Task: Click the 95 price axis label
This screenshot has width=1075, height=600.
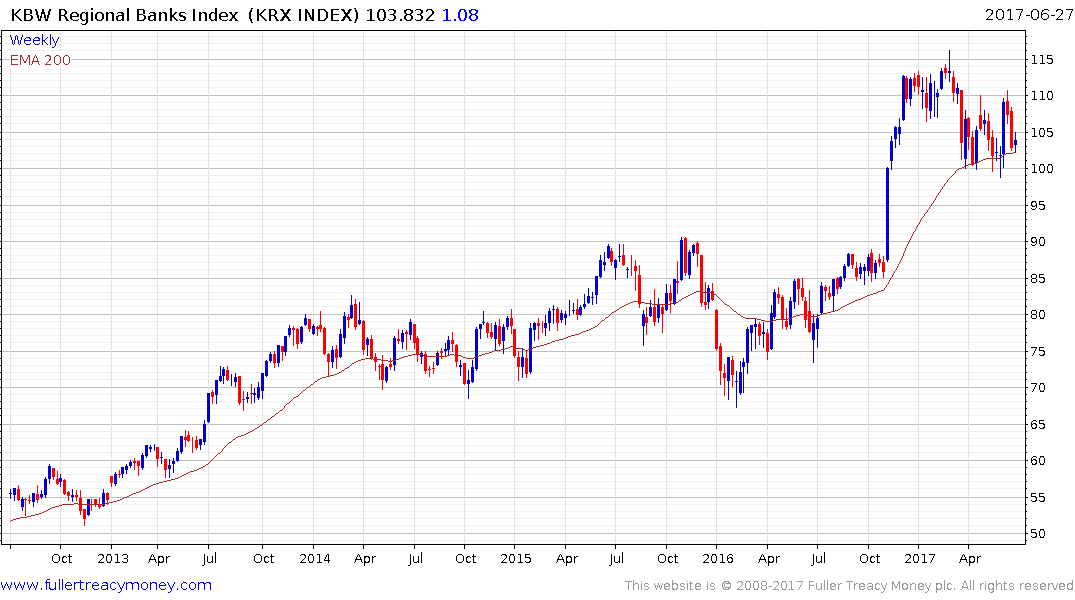Action: click(1038, 206)
